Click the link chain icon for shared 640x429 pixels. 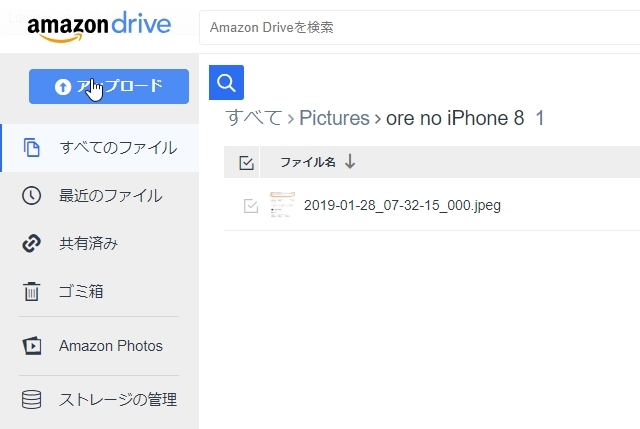point(31,243)
